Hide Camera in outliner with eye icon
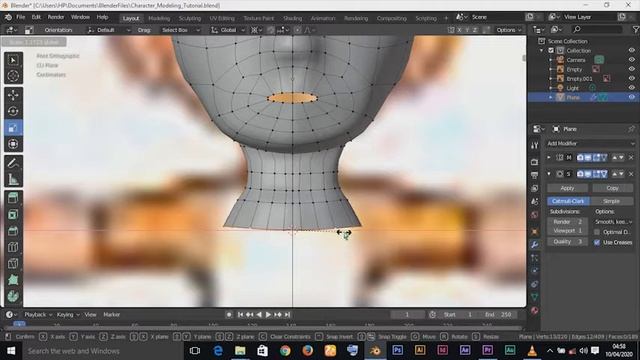 (631, 60)
